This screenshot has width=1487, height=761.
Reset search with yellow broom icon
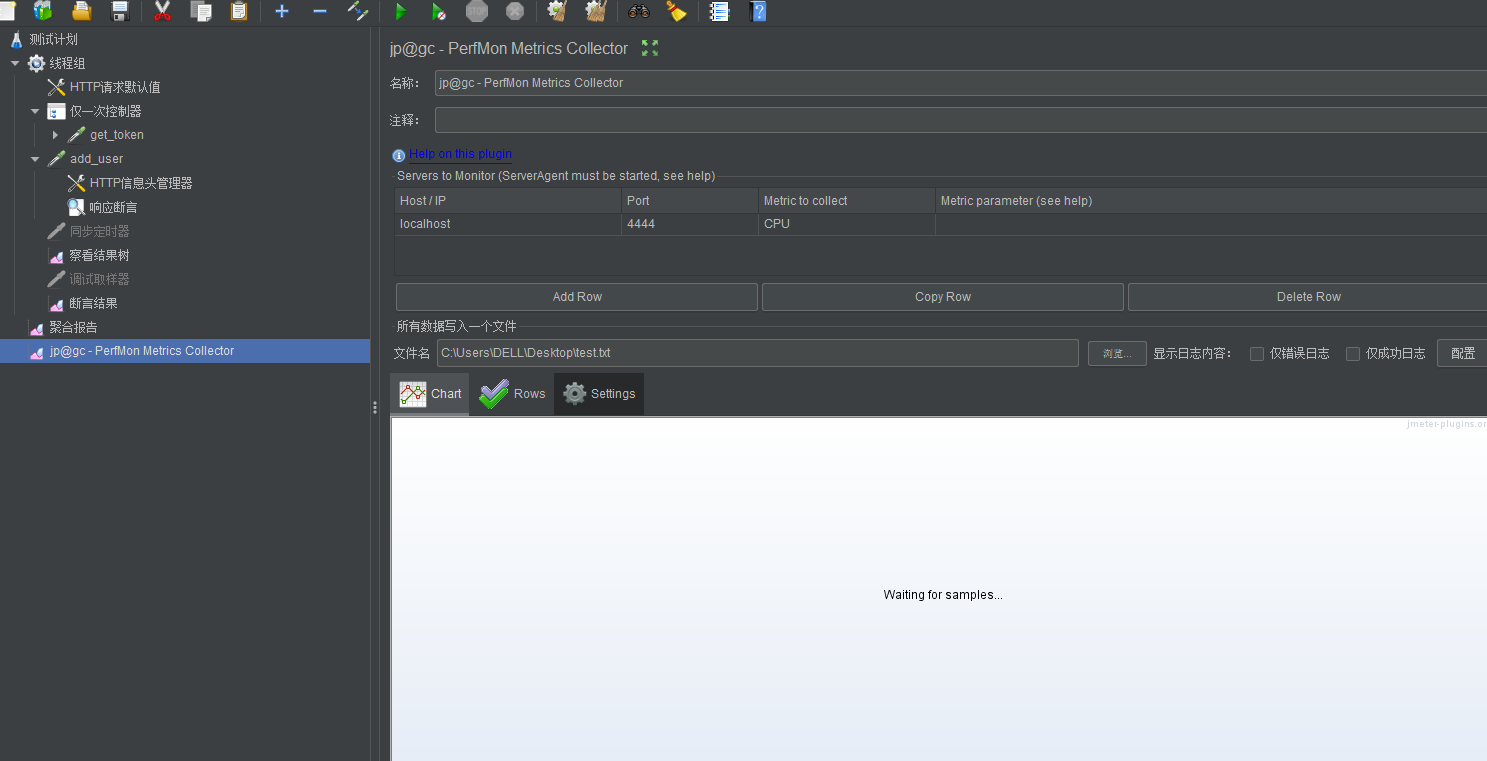pos(677,11)
